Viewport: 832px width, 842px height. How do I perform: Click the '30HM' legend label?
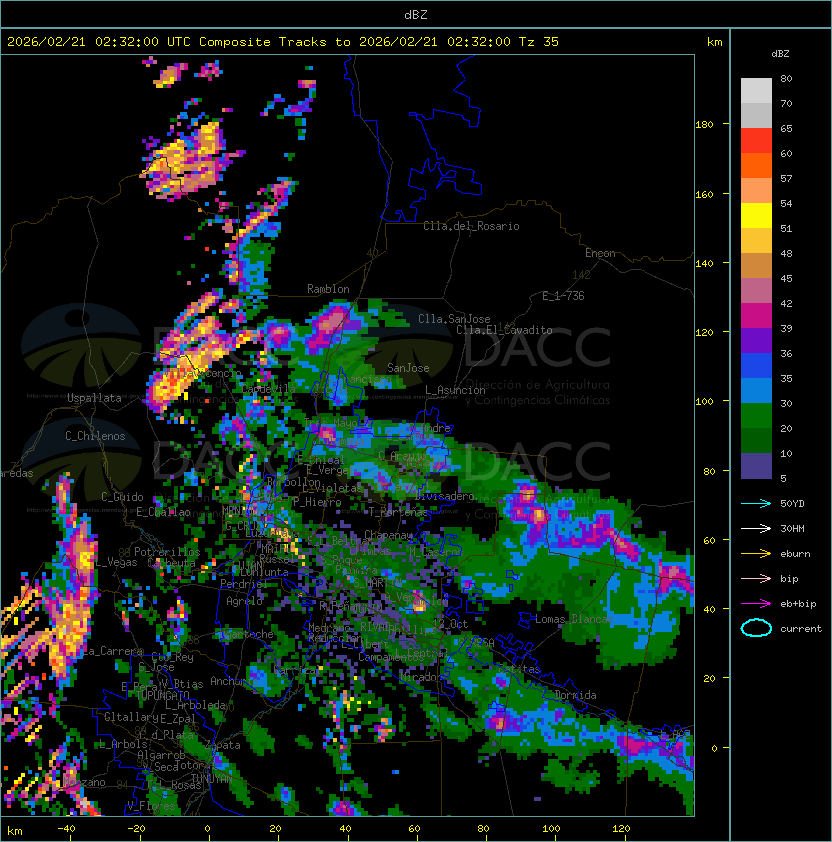pyautogui.click(x=792, y=528)
